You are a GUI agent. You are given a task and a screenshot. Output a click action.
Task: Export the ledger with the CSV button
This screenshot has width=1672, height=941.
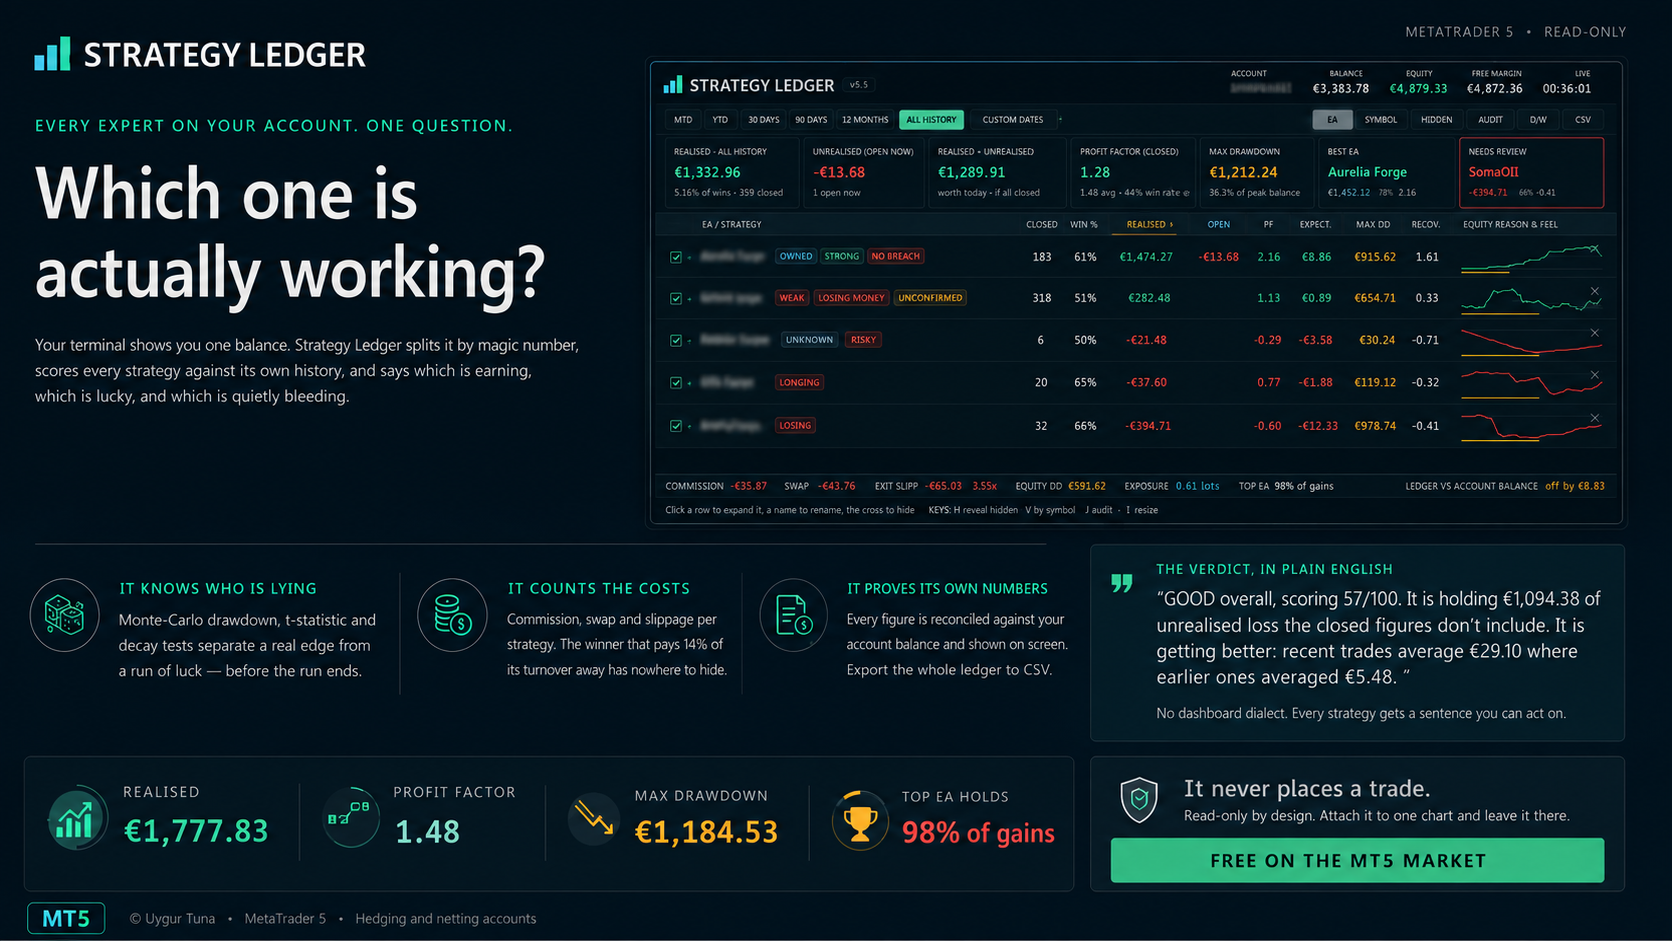tap(1583, 120)
